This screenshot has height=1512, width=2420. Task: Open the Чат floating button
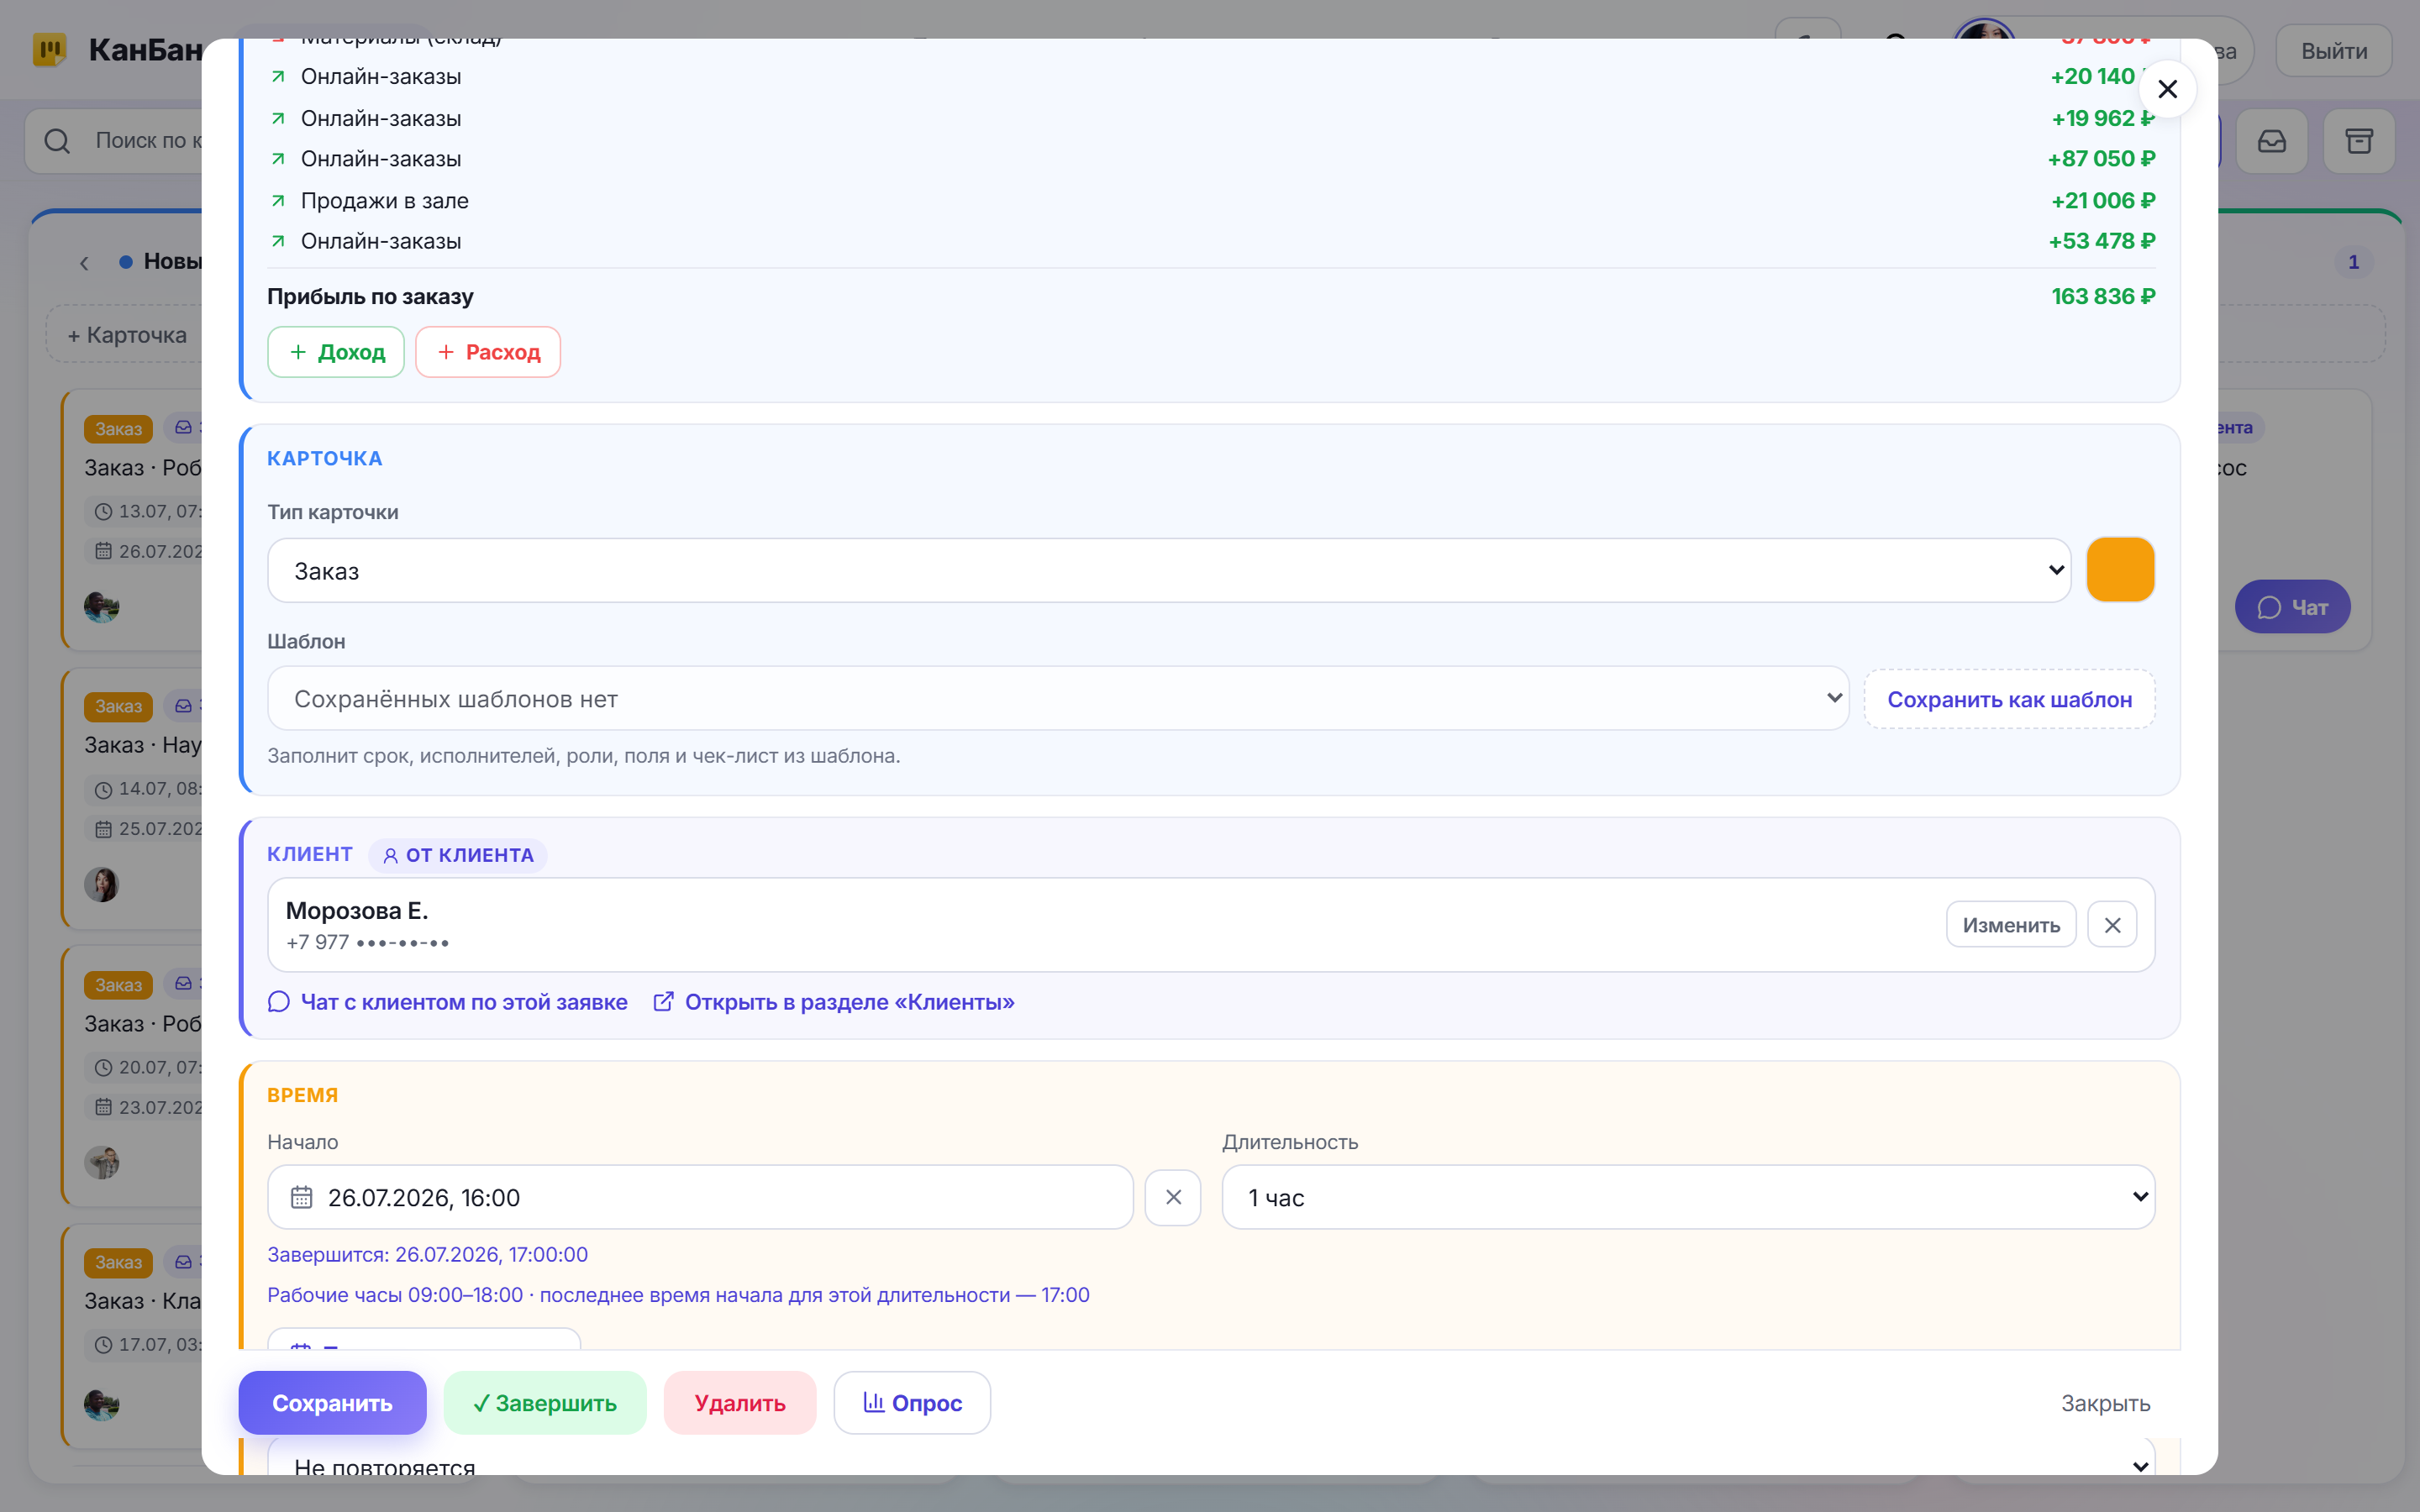(x=2292, y=607)
